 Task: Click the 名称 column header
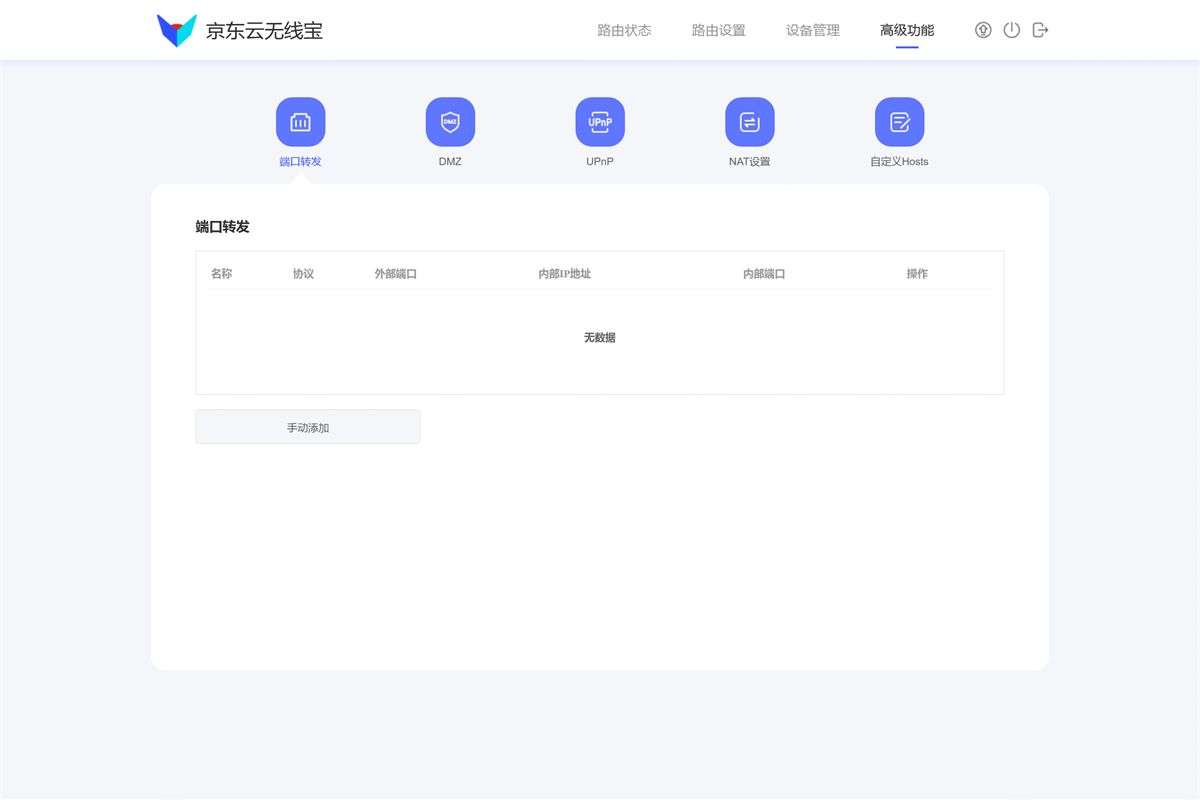(221, 273)
